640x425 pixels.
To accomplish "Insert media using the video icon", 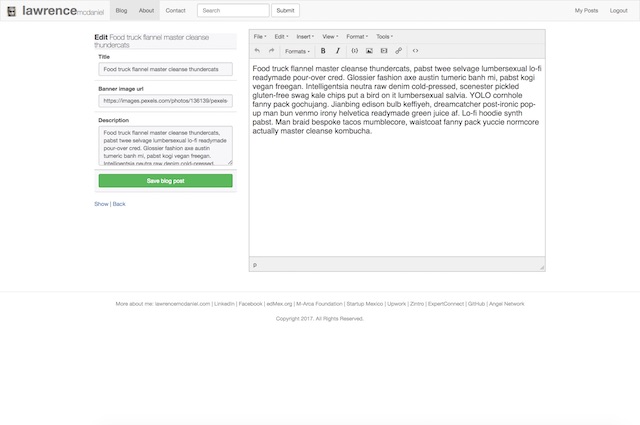I will coord(384,51).
